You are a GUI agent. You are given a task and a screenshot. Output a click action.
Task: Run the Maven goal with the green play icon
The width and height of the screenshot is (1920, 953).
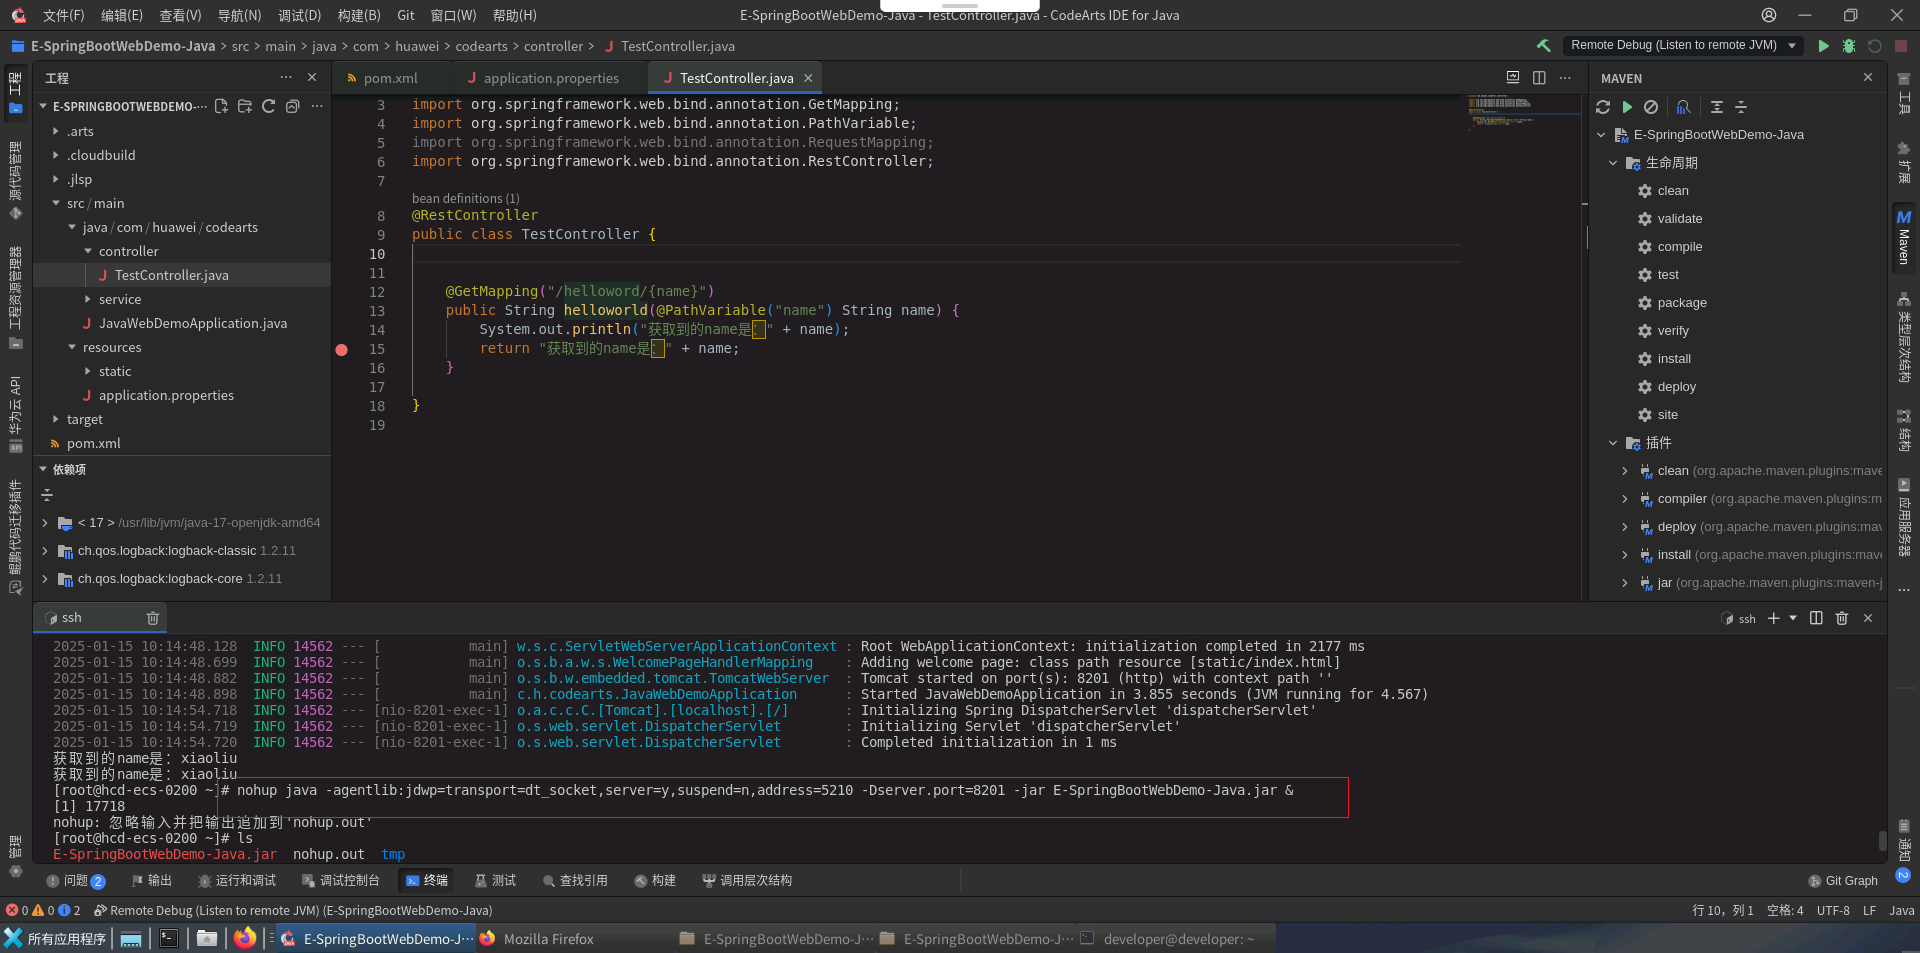point(1627,107)
